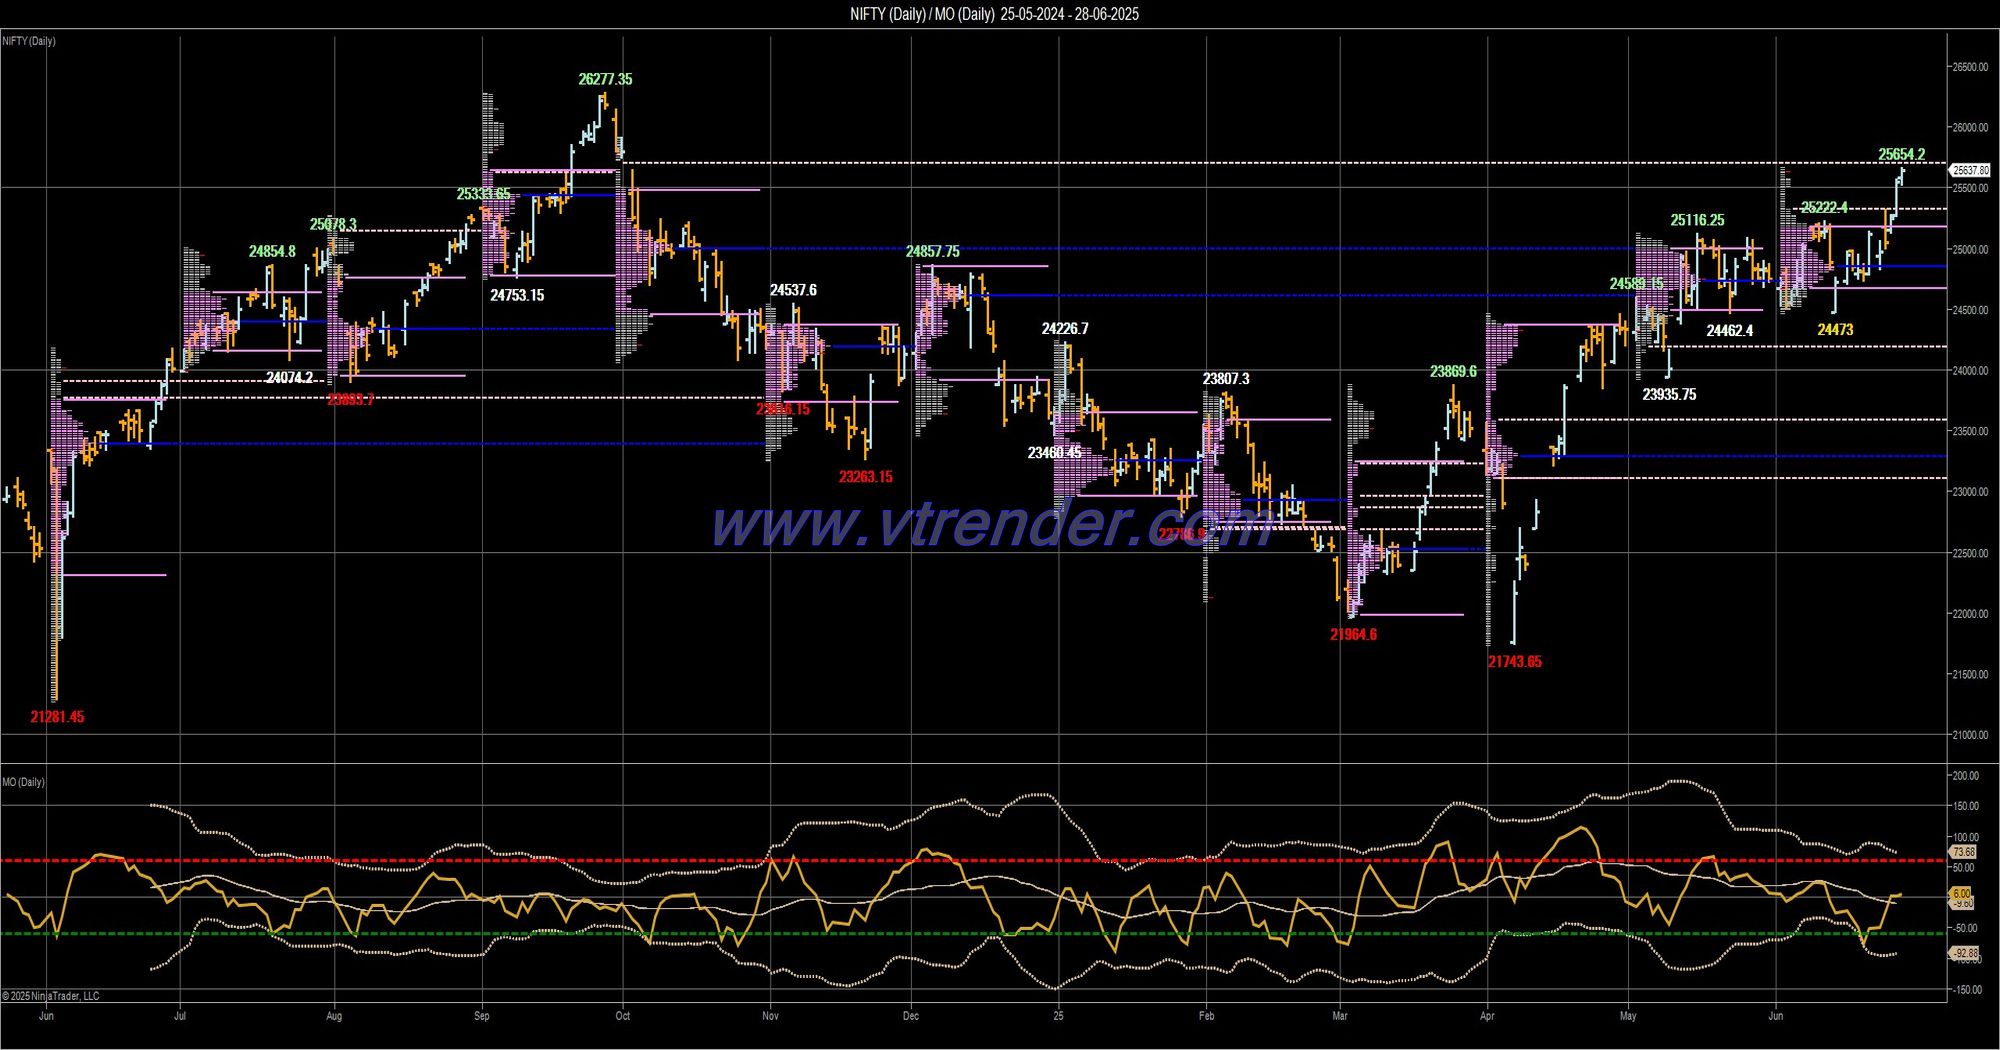Select the 24000.00 price axis label
Image resolution: width=2000 pixels, height=1050 pixels.
point(1970,370)
